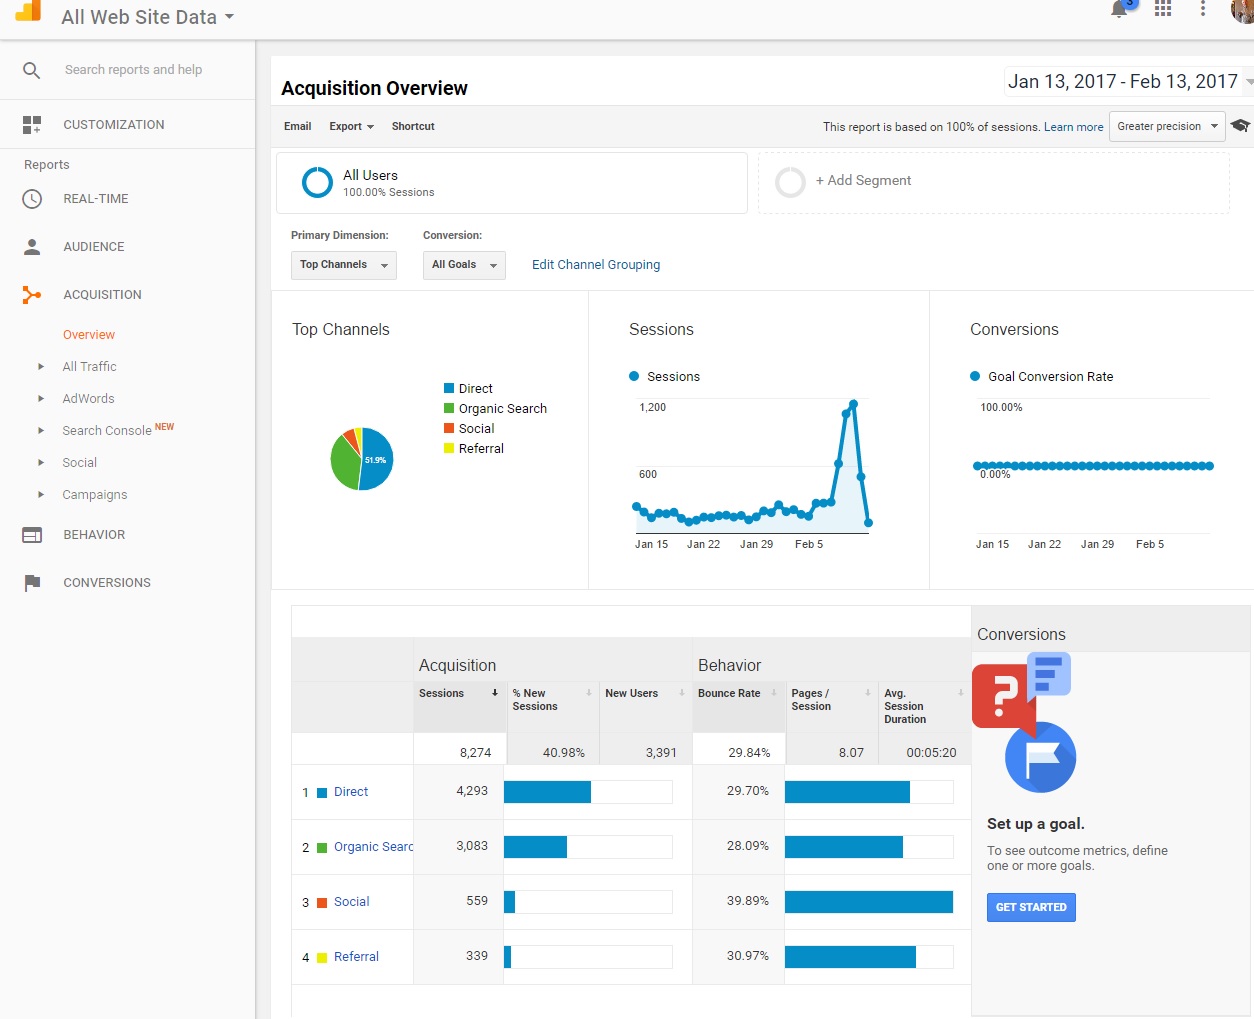Open the All Goals conversion dropdown

pos(464,265)
